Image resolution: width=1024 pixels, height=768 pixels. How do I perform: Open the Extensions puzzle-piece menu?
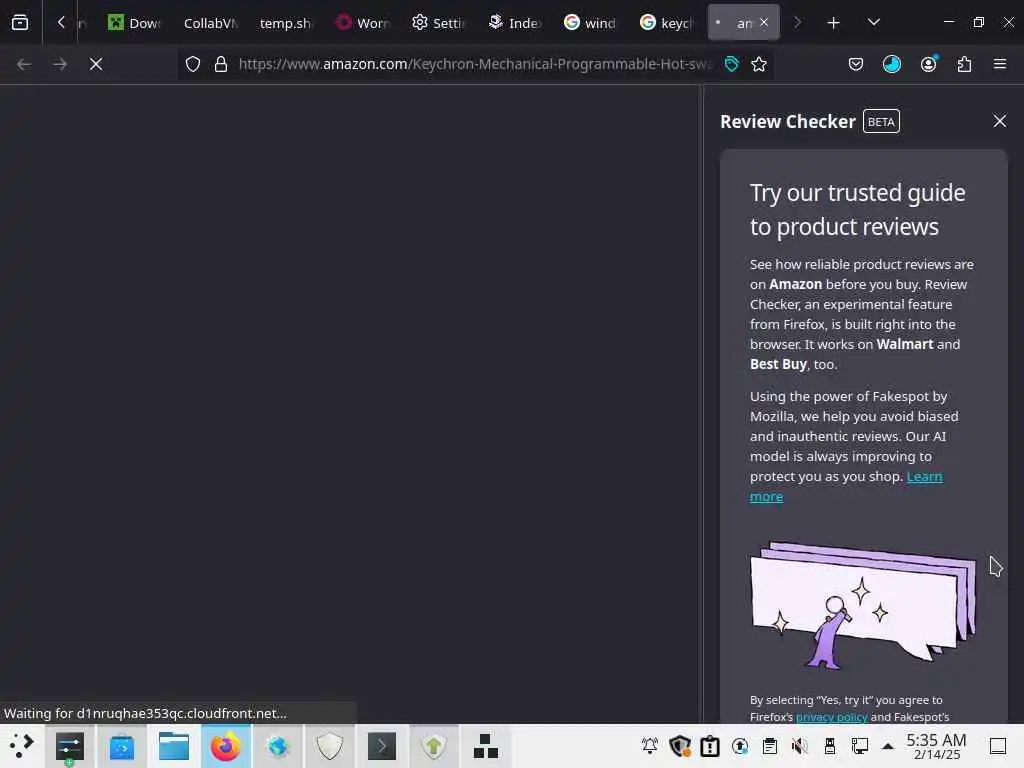964,64
